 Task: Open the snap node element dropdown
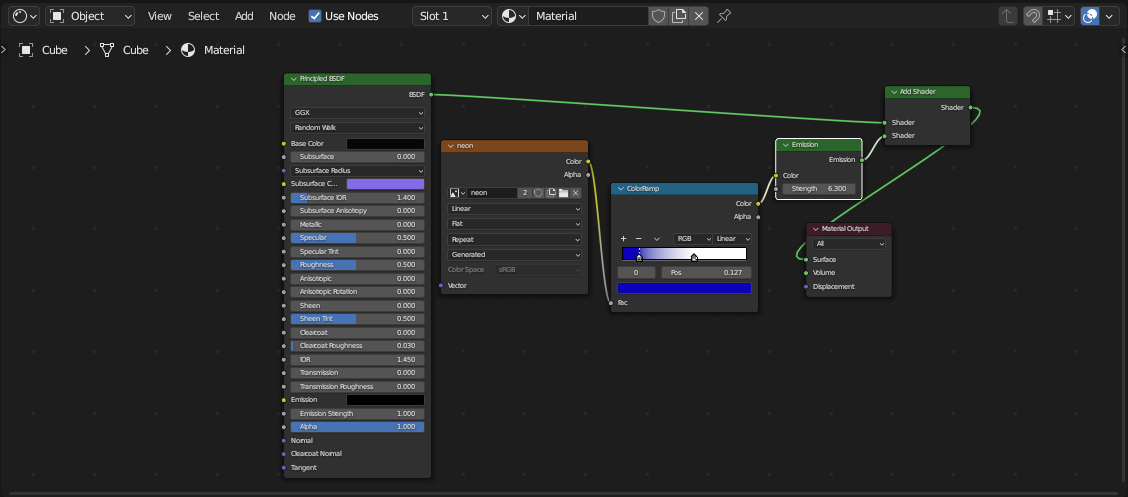pyautogui.click(x=1060, y=16)
